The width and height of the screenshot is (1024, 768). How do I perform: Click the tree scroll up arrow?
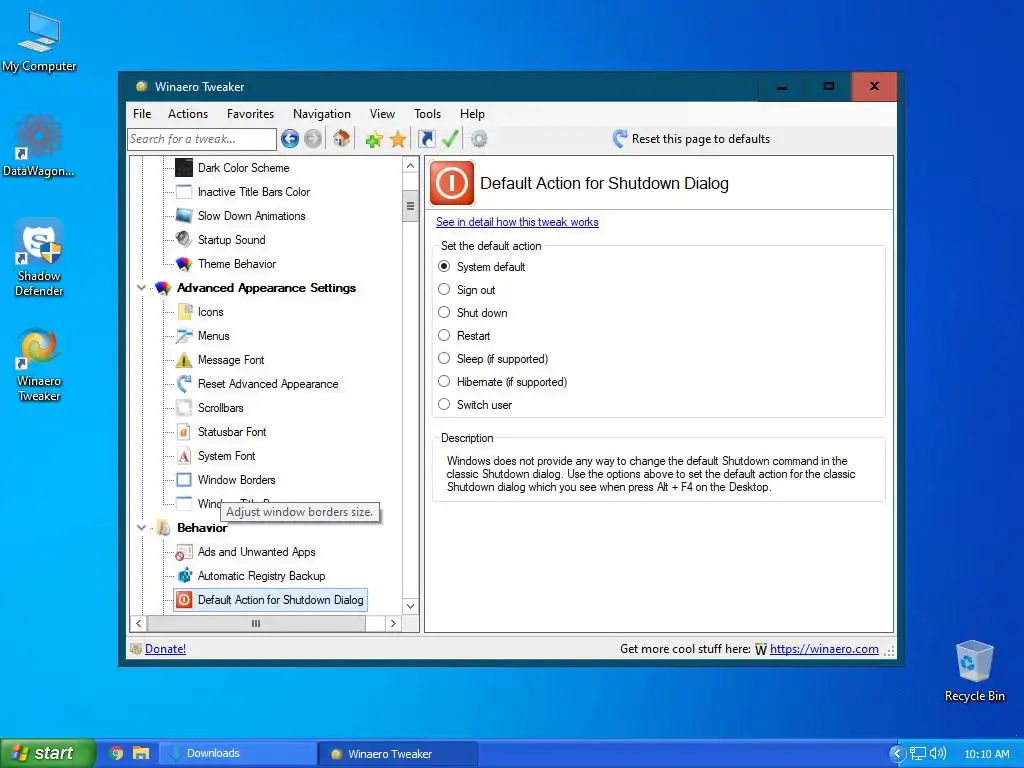pyautogui.click(x=410, y=166)
